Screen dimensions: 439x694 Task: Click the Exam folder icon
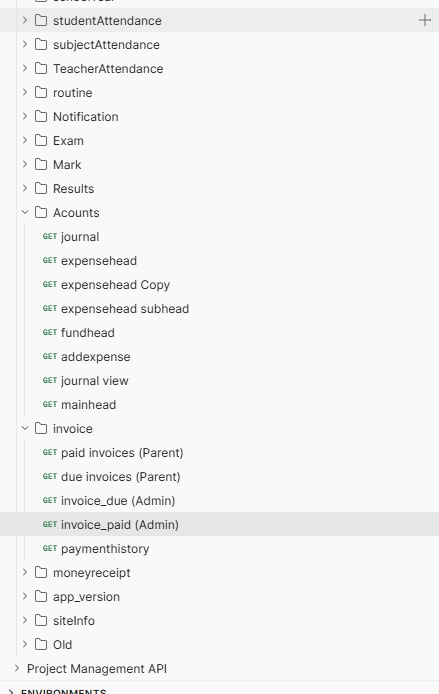click(41, 140)
